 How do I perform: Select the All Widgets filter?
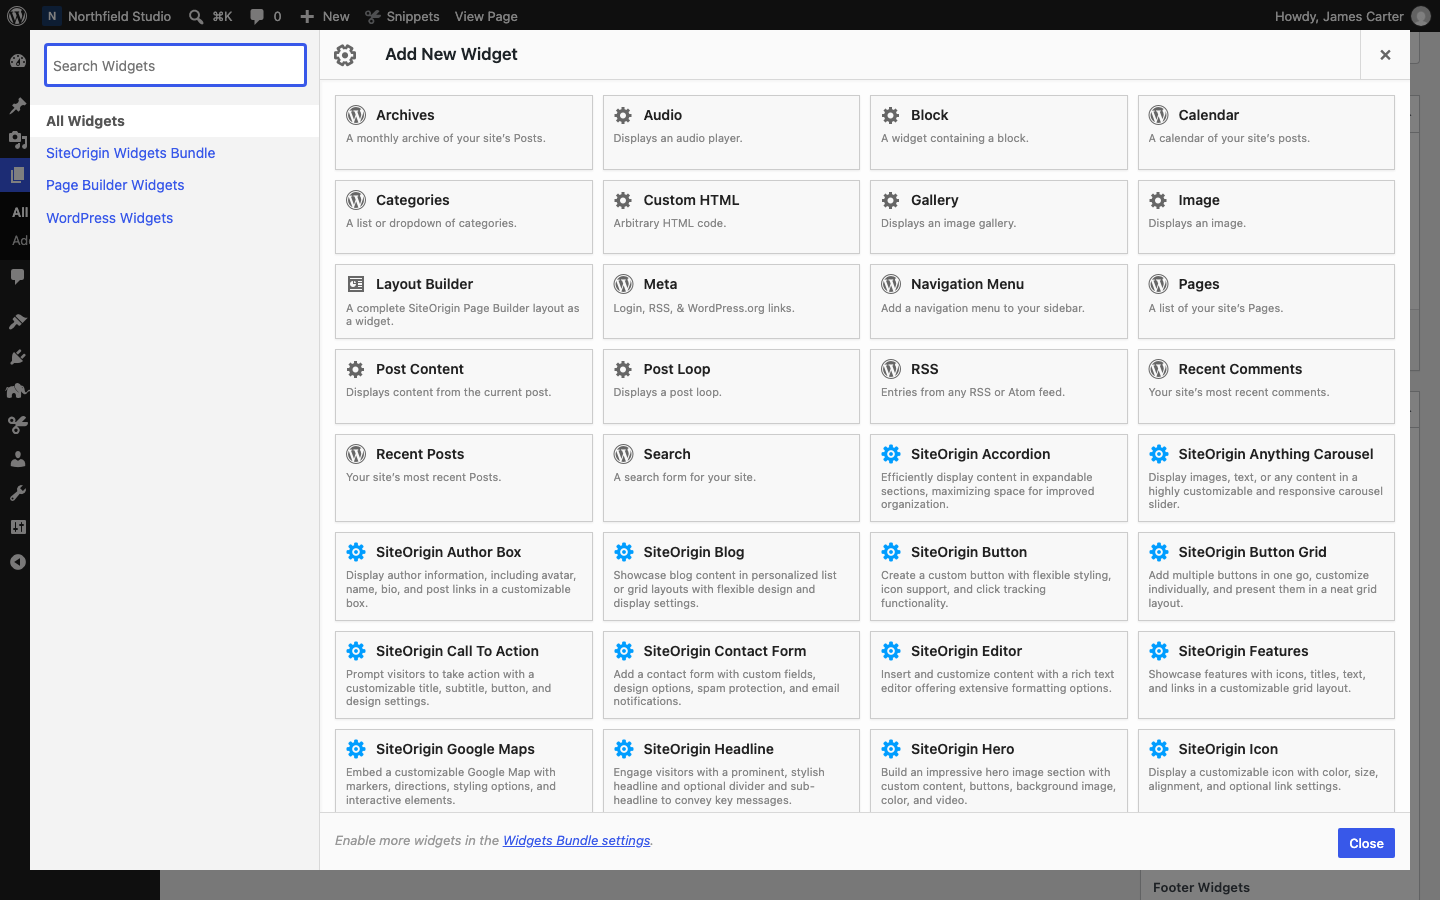pyautogui.click(x=175, y=121)
